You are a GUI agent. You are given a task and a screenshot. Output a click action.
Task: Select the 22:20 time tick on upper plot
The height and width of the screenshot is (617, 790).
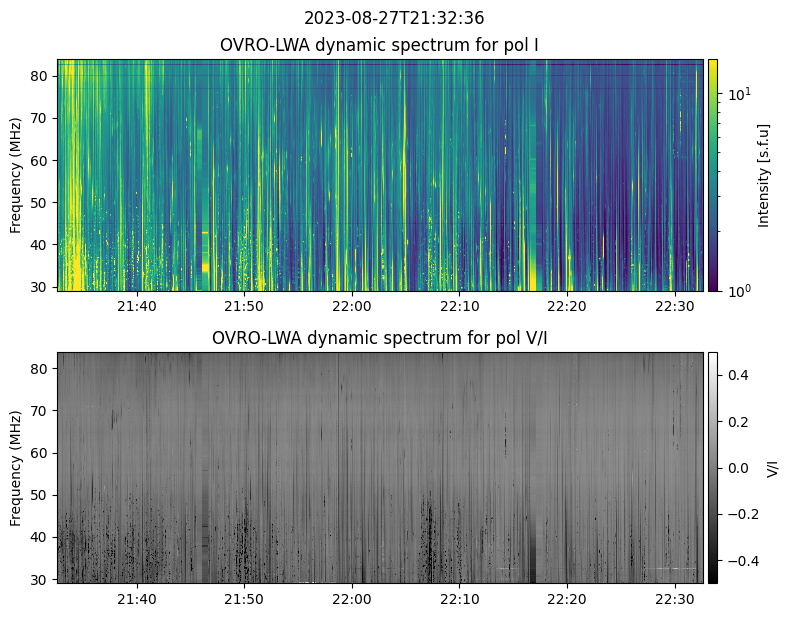(567, 306)
